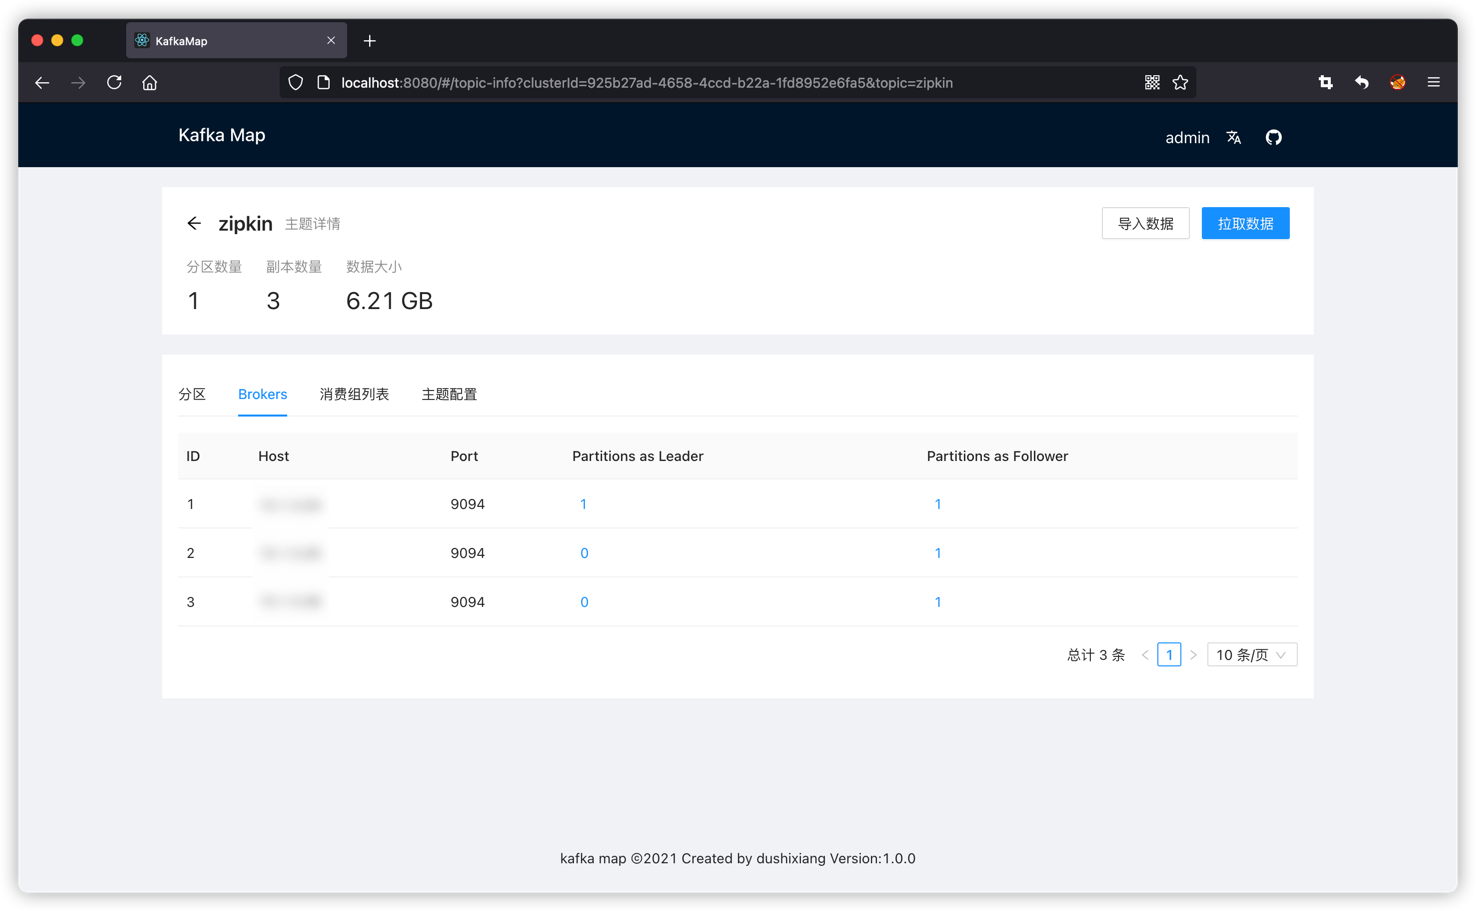Click the Port column header
The image size is (1476, 911).
[464, 456]
